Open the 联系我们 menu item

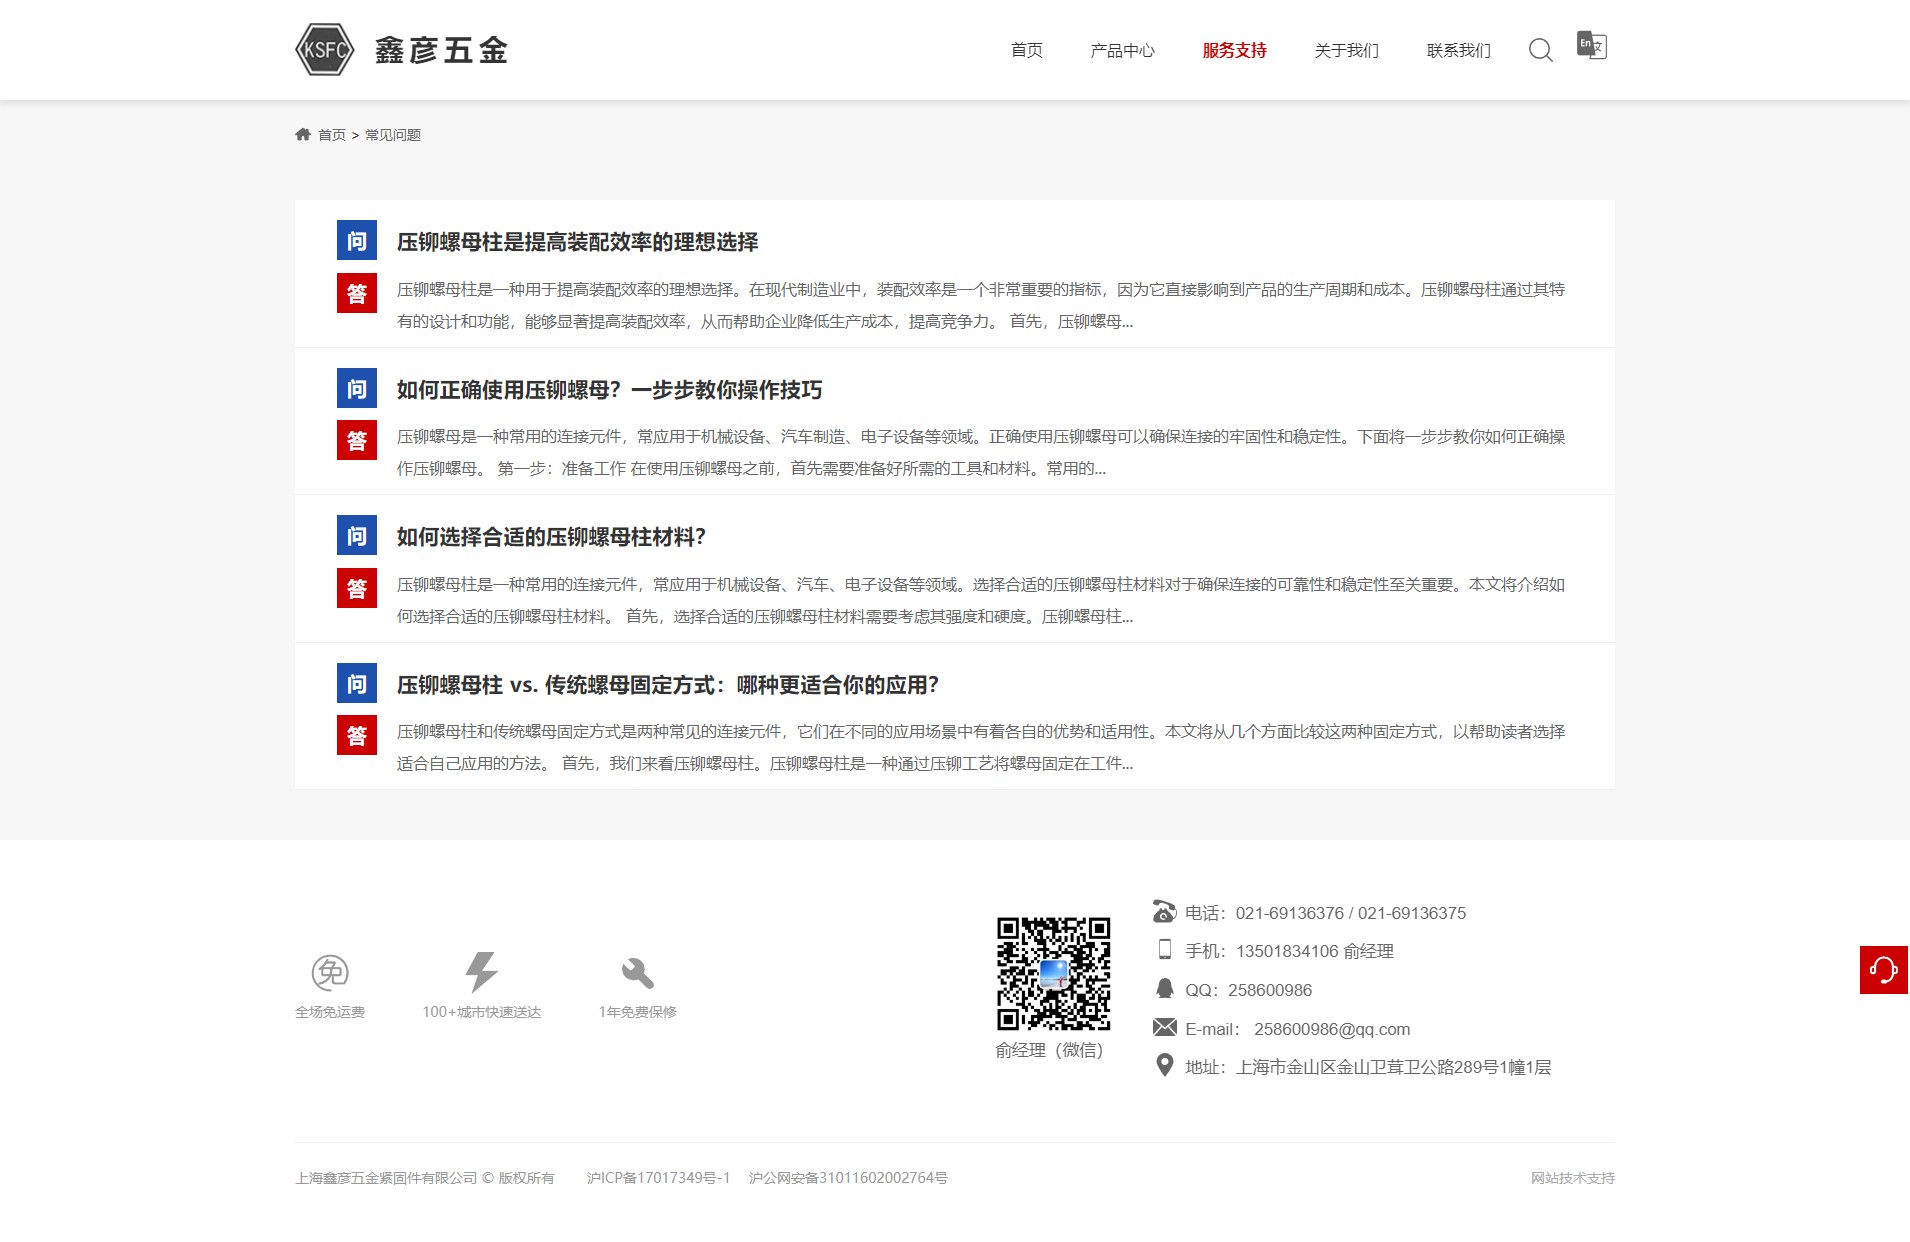[1458, 51]
